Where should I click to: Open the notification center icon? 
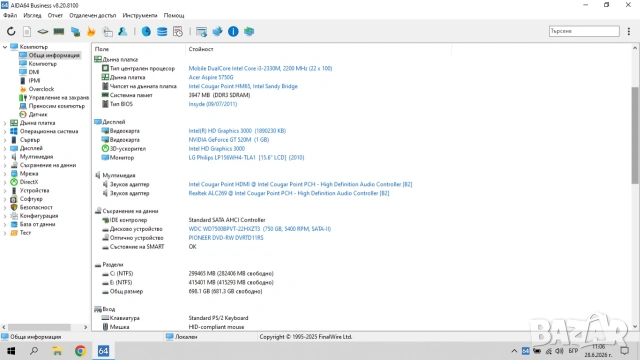click(x=624, y=351)
